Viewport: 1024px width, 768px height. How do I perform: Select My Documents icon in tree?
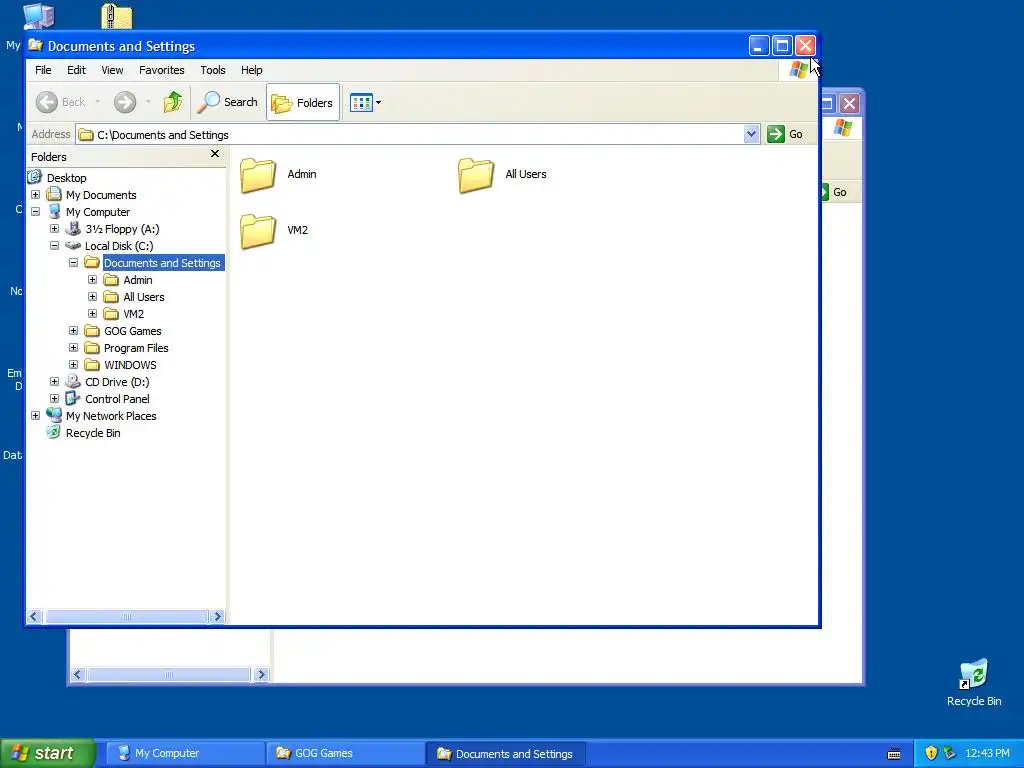coord(54,194)
